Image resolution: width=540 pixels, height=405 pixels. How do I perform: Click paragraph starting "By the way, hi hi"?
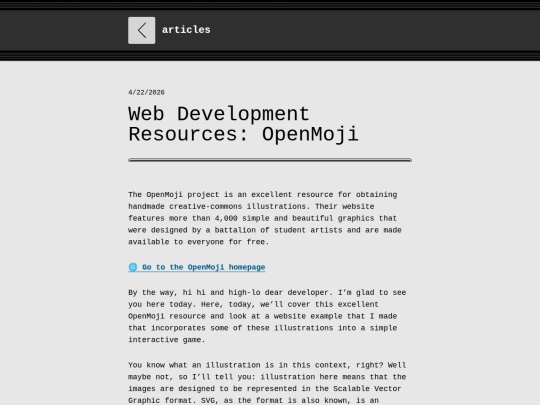[x=267, y=316]
